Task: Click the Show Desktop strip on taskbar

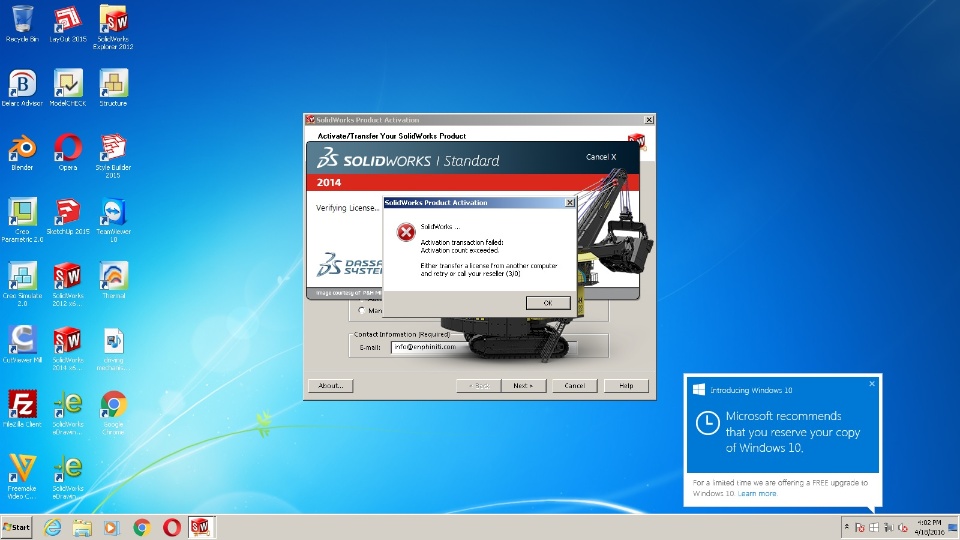Action: (954, 527)
